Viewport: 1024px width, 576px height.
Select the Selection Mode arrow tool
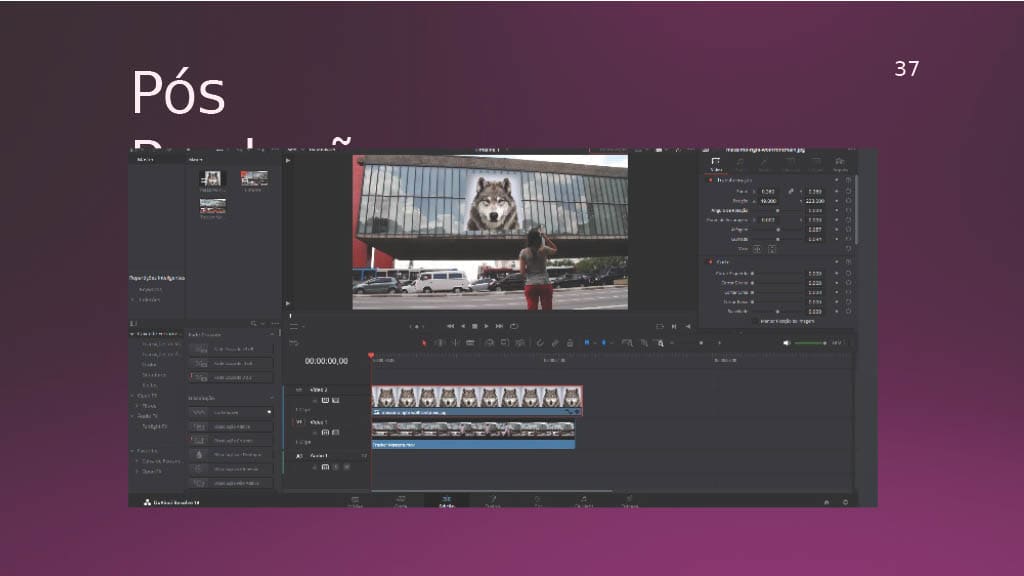(424, 343)
